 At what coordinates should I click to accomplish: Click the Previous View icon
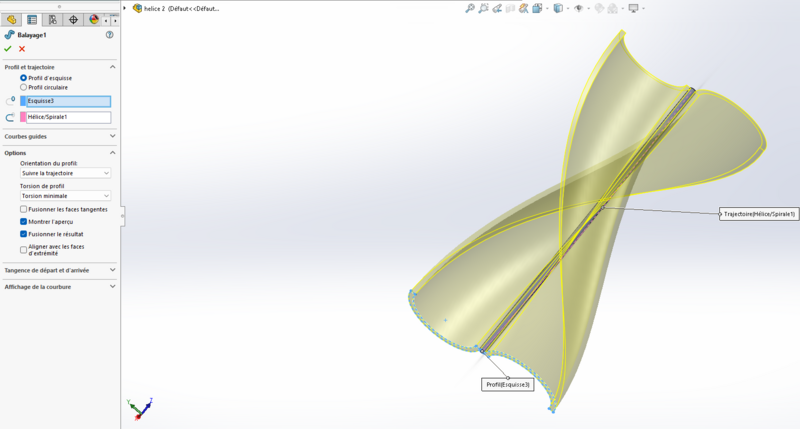tap(497, 8)
